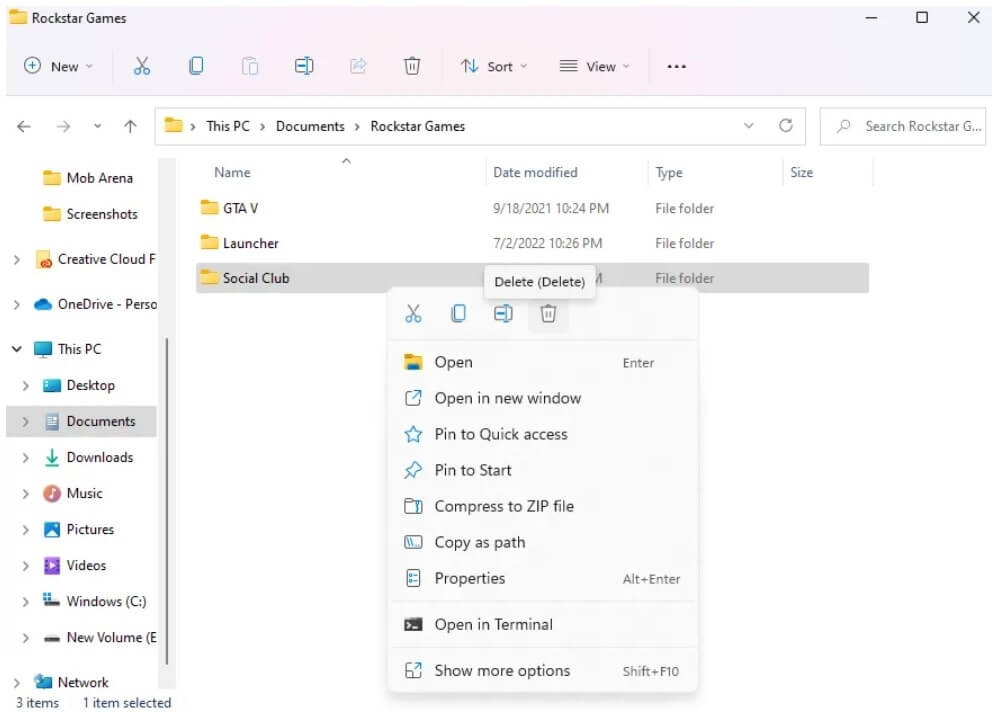Click the Copy icon in the top toolbar
Viewport: 994px width, 712px height.
(x=197, y=66)
